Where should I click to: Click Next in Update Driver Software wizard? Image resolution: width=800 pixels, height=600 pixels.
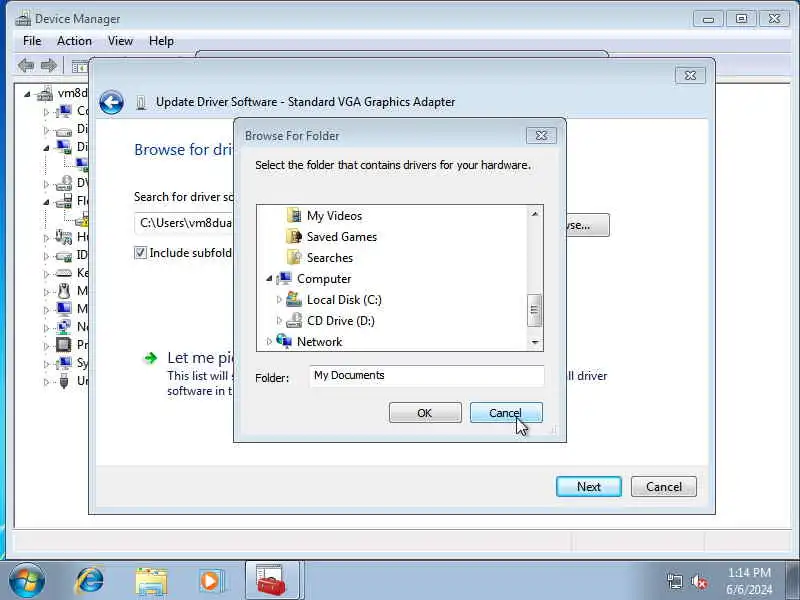[589, 487]
